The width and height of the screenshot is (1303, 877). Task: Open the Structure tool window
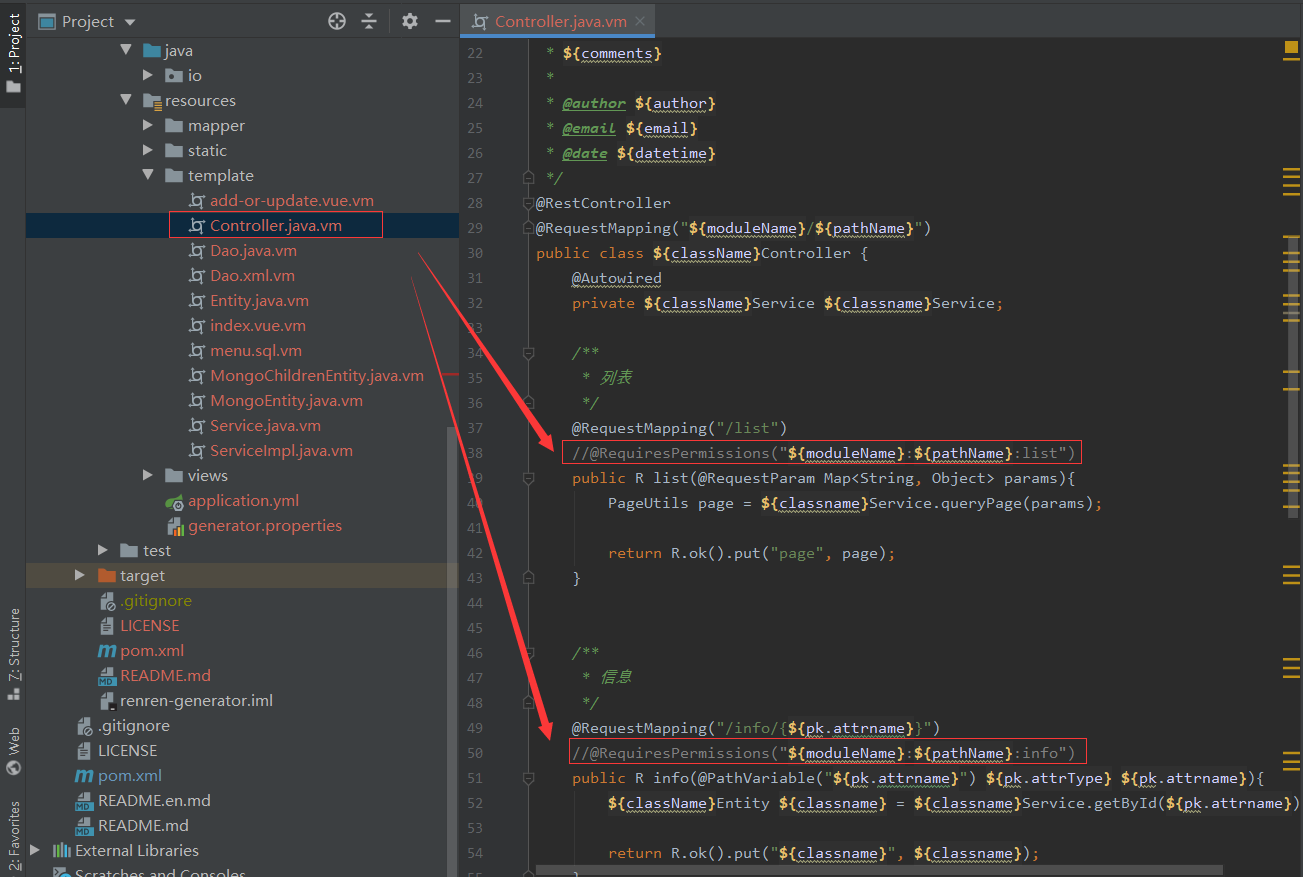[14, 652]
